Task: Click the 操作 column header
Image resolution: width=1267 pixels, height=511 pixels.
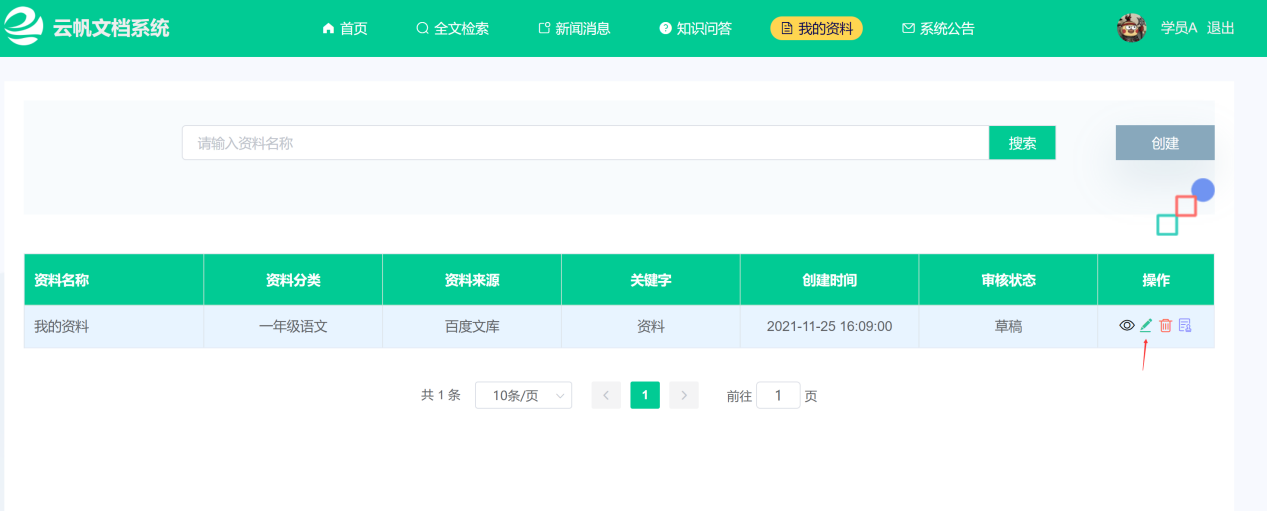Action: coord(1156,280)
